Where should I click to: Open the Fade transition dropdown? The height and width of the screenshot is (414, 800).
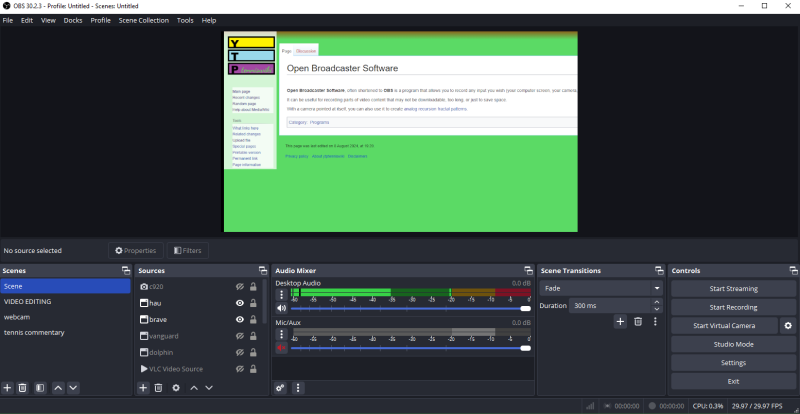[x=601, y=288]
